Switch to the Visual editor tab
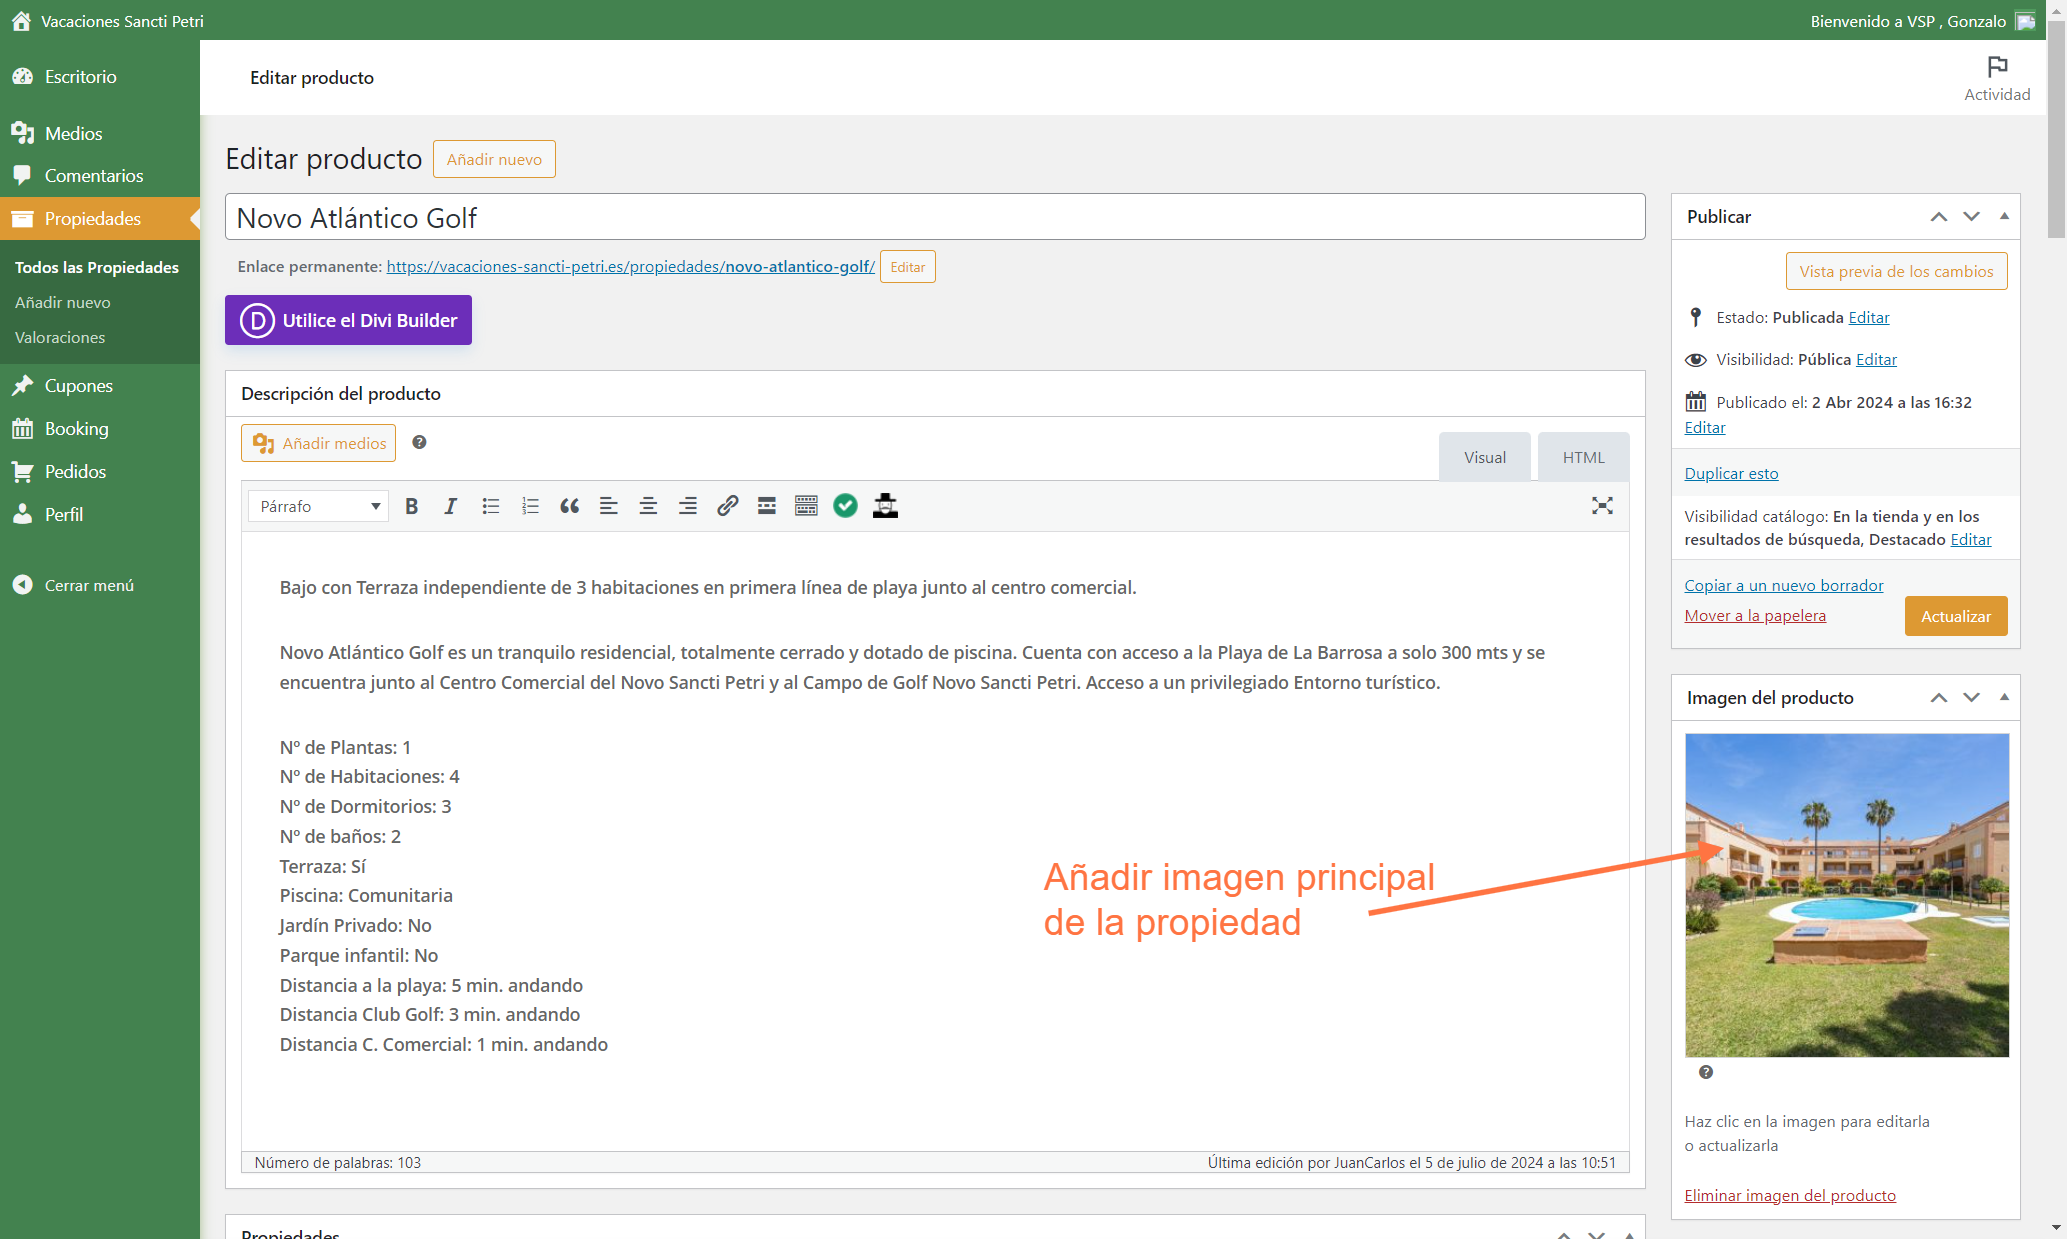The width and height of the screenshot is (2067, 1239). point(1484,457)
